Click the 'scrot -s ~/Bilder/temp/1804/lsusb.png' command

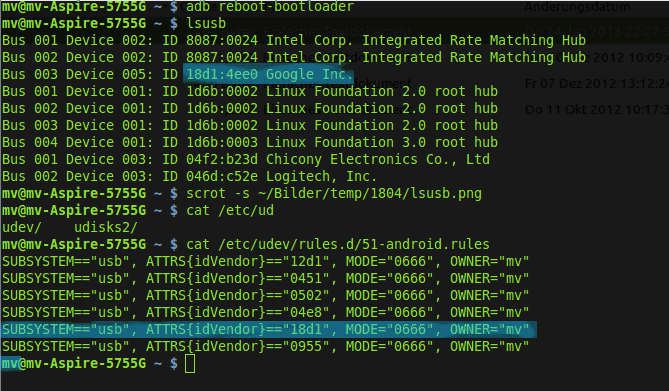(334, 193)
